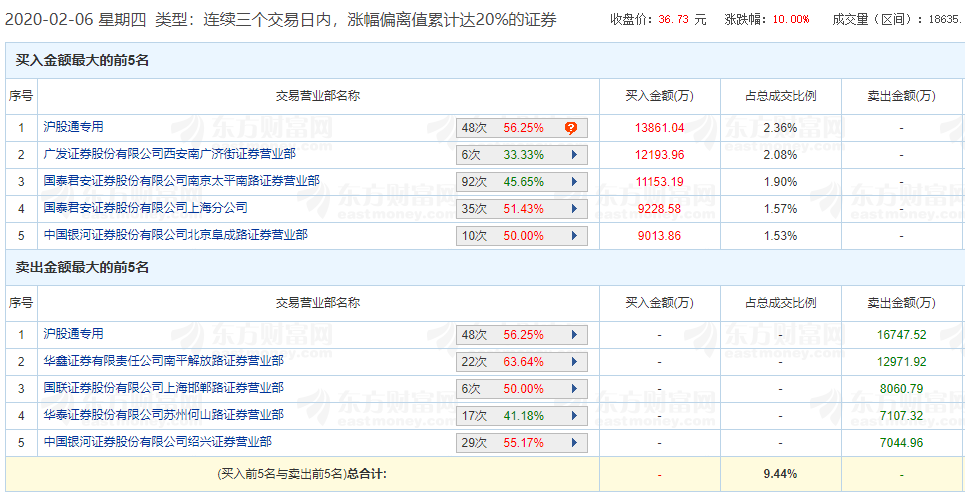Image resolution: width=965 pixels, height=495 pixels.
Task: Click the 6次 33.33% stats box
Action: tap(522, 155)
